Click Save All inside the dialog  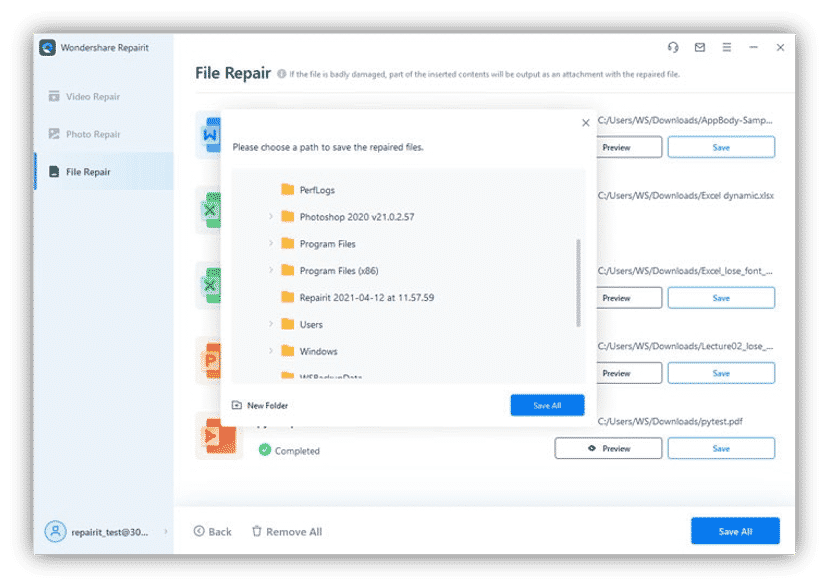(x=547, y=405)
